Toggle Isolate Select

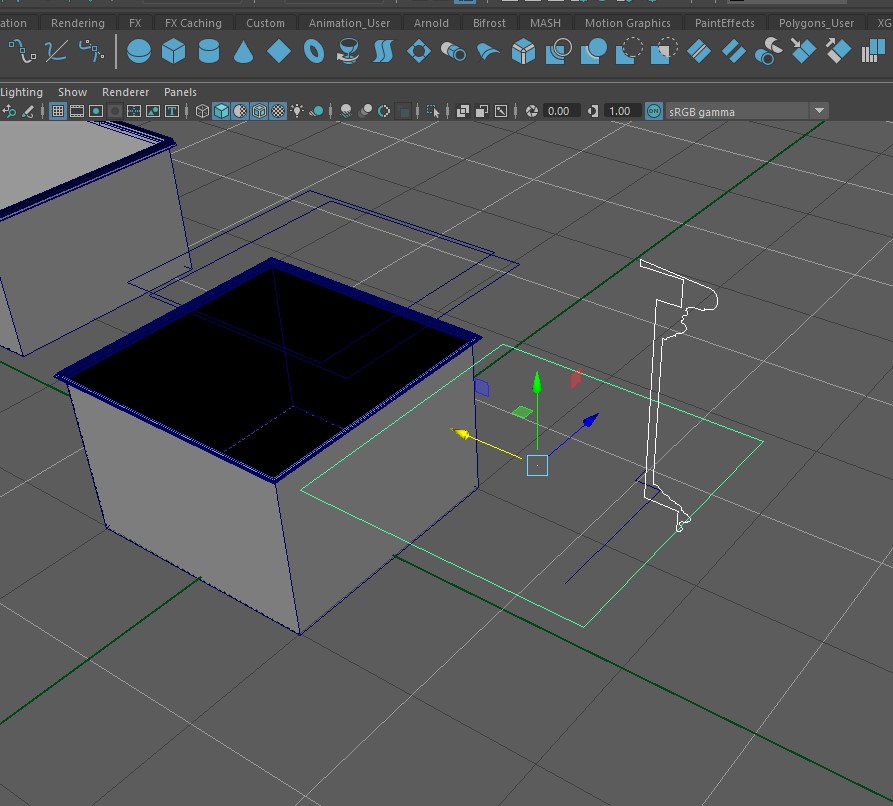tap(433, 111)
